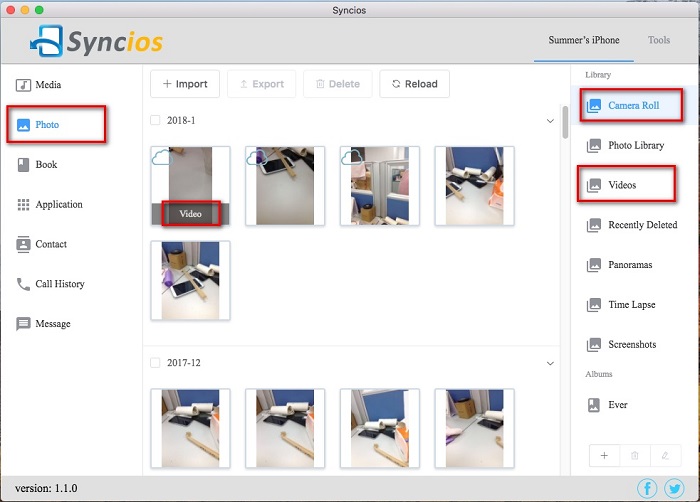Viewport: 700px width, 502px height.
Task: Click the photo list vertical scrollbar
Action: tap(565, 122)
